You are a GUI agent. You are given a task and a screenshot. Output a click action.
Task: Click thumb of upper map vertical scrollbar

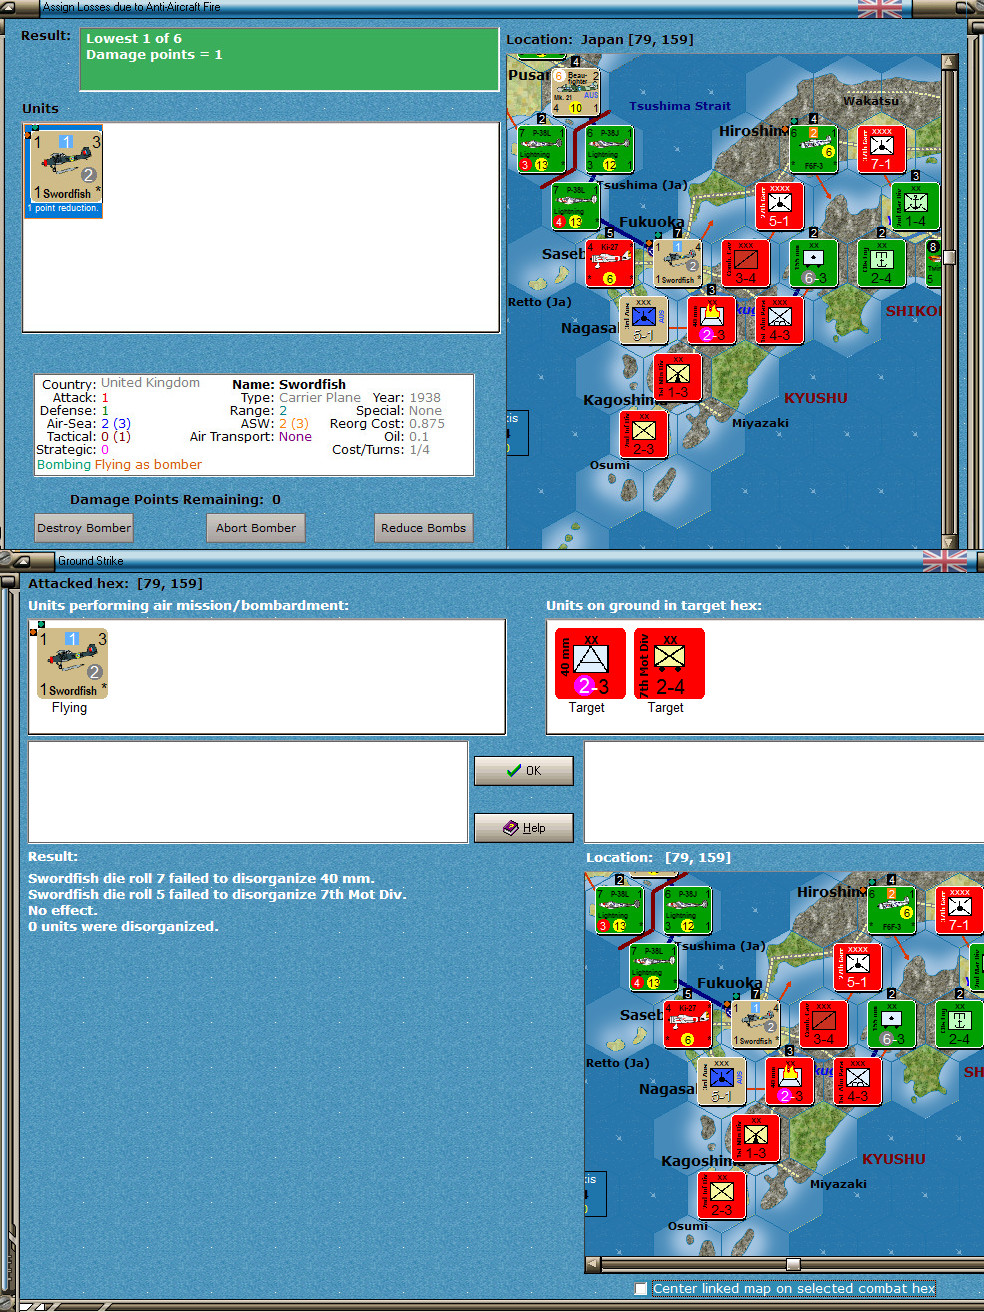tap(950, 257)
